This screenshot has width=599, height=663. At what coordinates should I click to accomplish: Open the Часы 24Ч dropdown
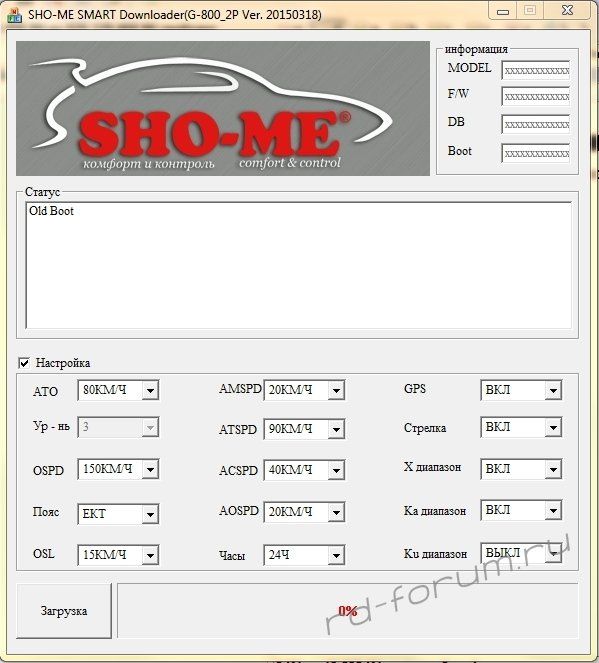[304, 555]
